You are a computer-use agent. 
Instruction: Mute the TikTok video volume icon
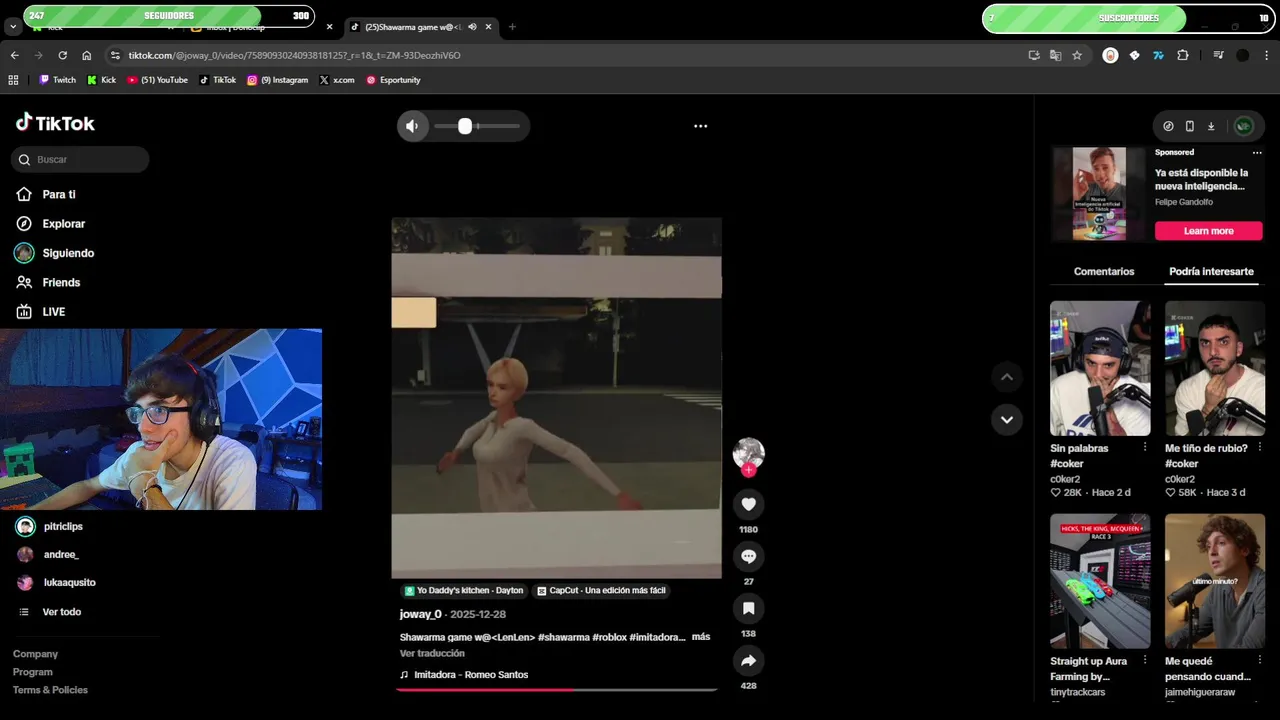click(x=412, y=126)
